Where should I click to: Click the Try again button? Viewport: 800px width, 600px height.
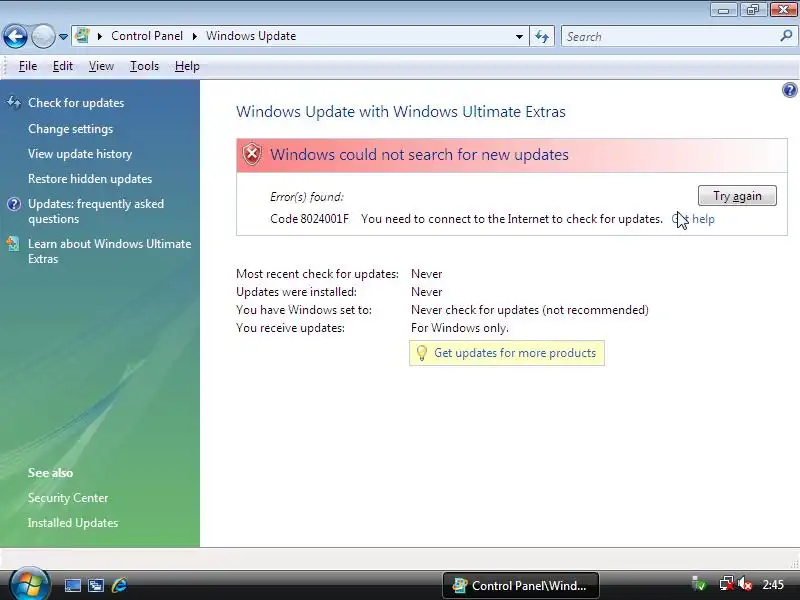tap(737, 196)
